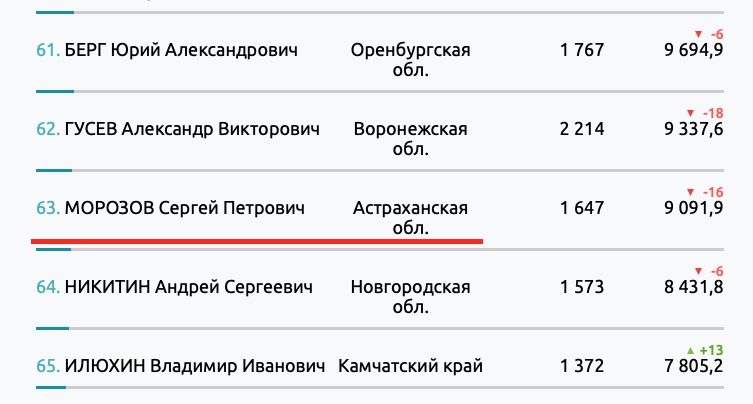The height and width of the screenshot is (404, 753).
Task: Click the Оренбургская обл. region cell
Action: [x=410, y=60]
